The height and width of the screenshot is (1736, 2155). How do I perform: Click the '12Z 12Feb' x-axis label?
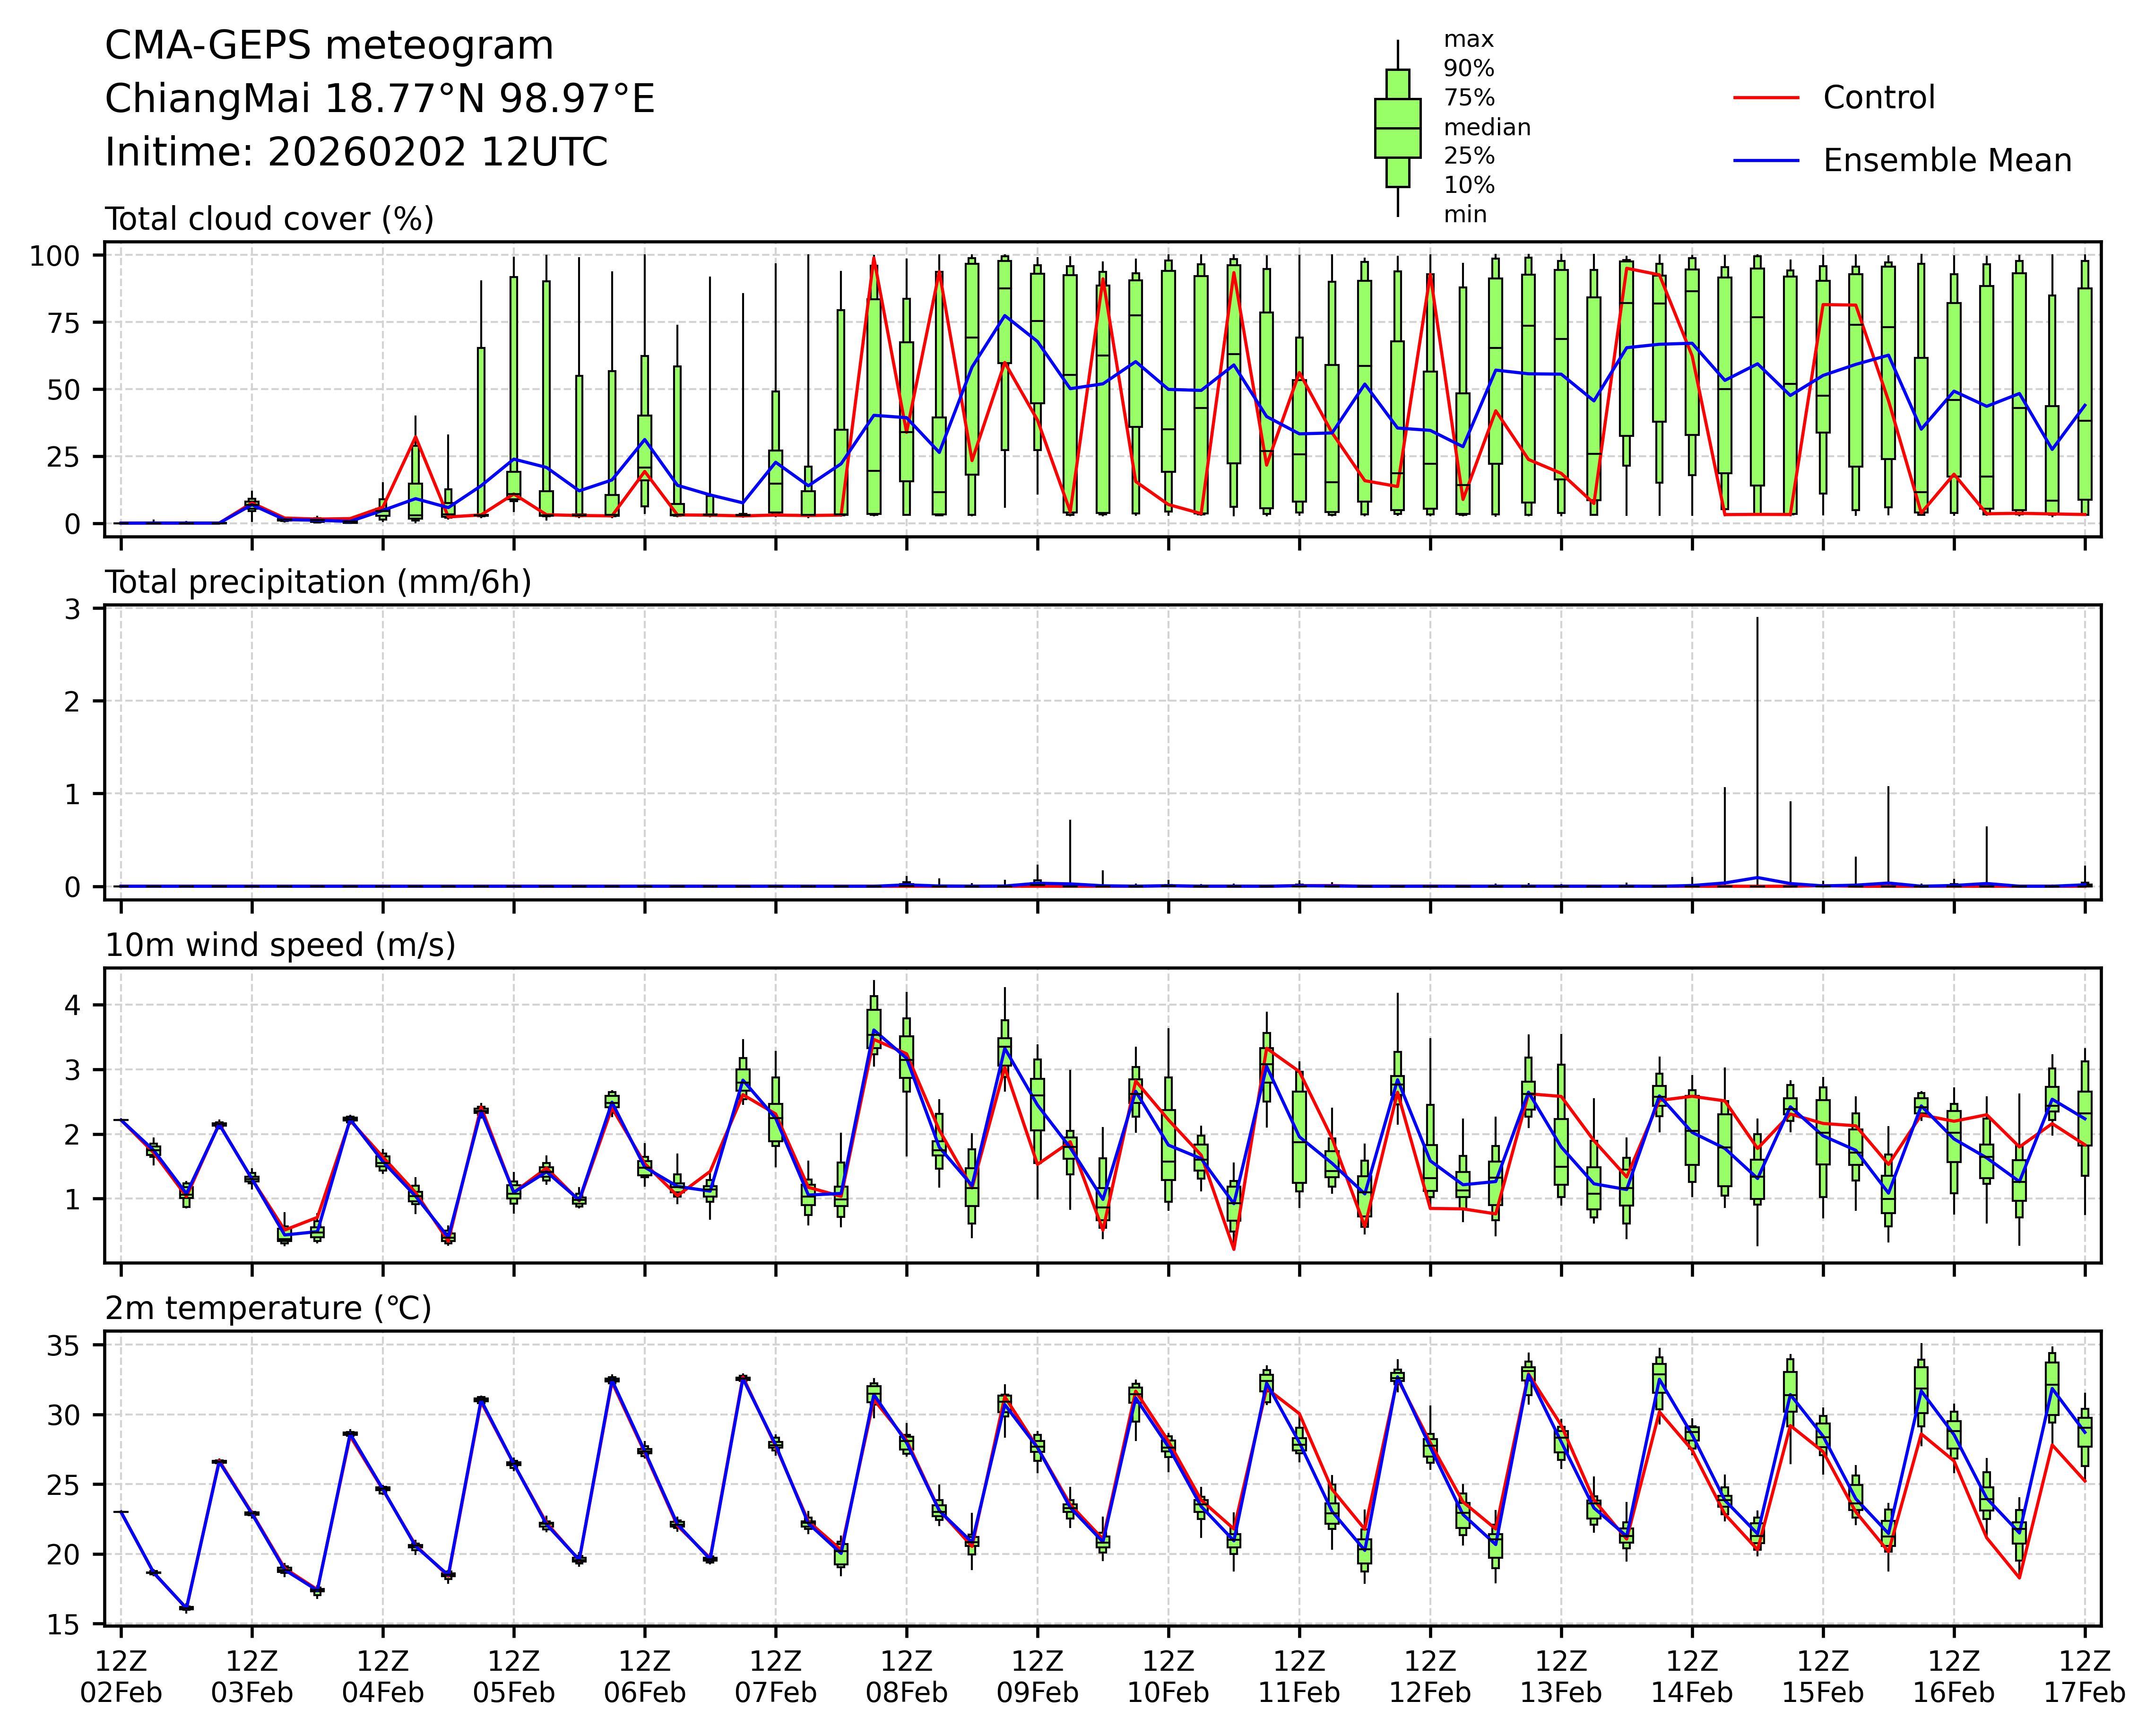tap(1430, 1677)
